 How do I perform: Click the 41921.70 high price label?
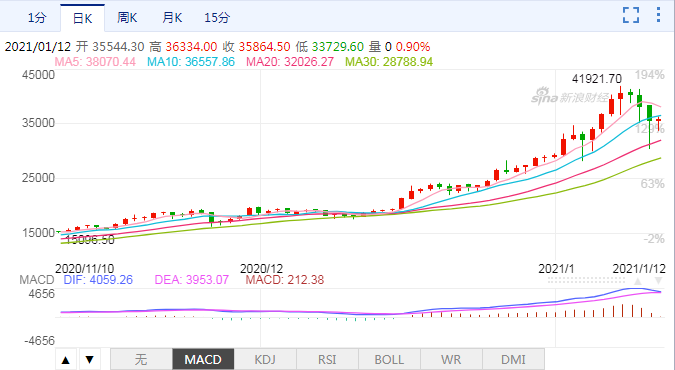[x=597, y=79]
